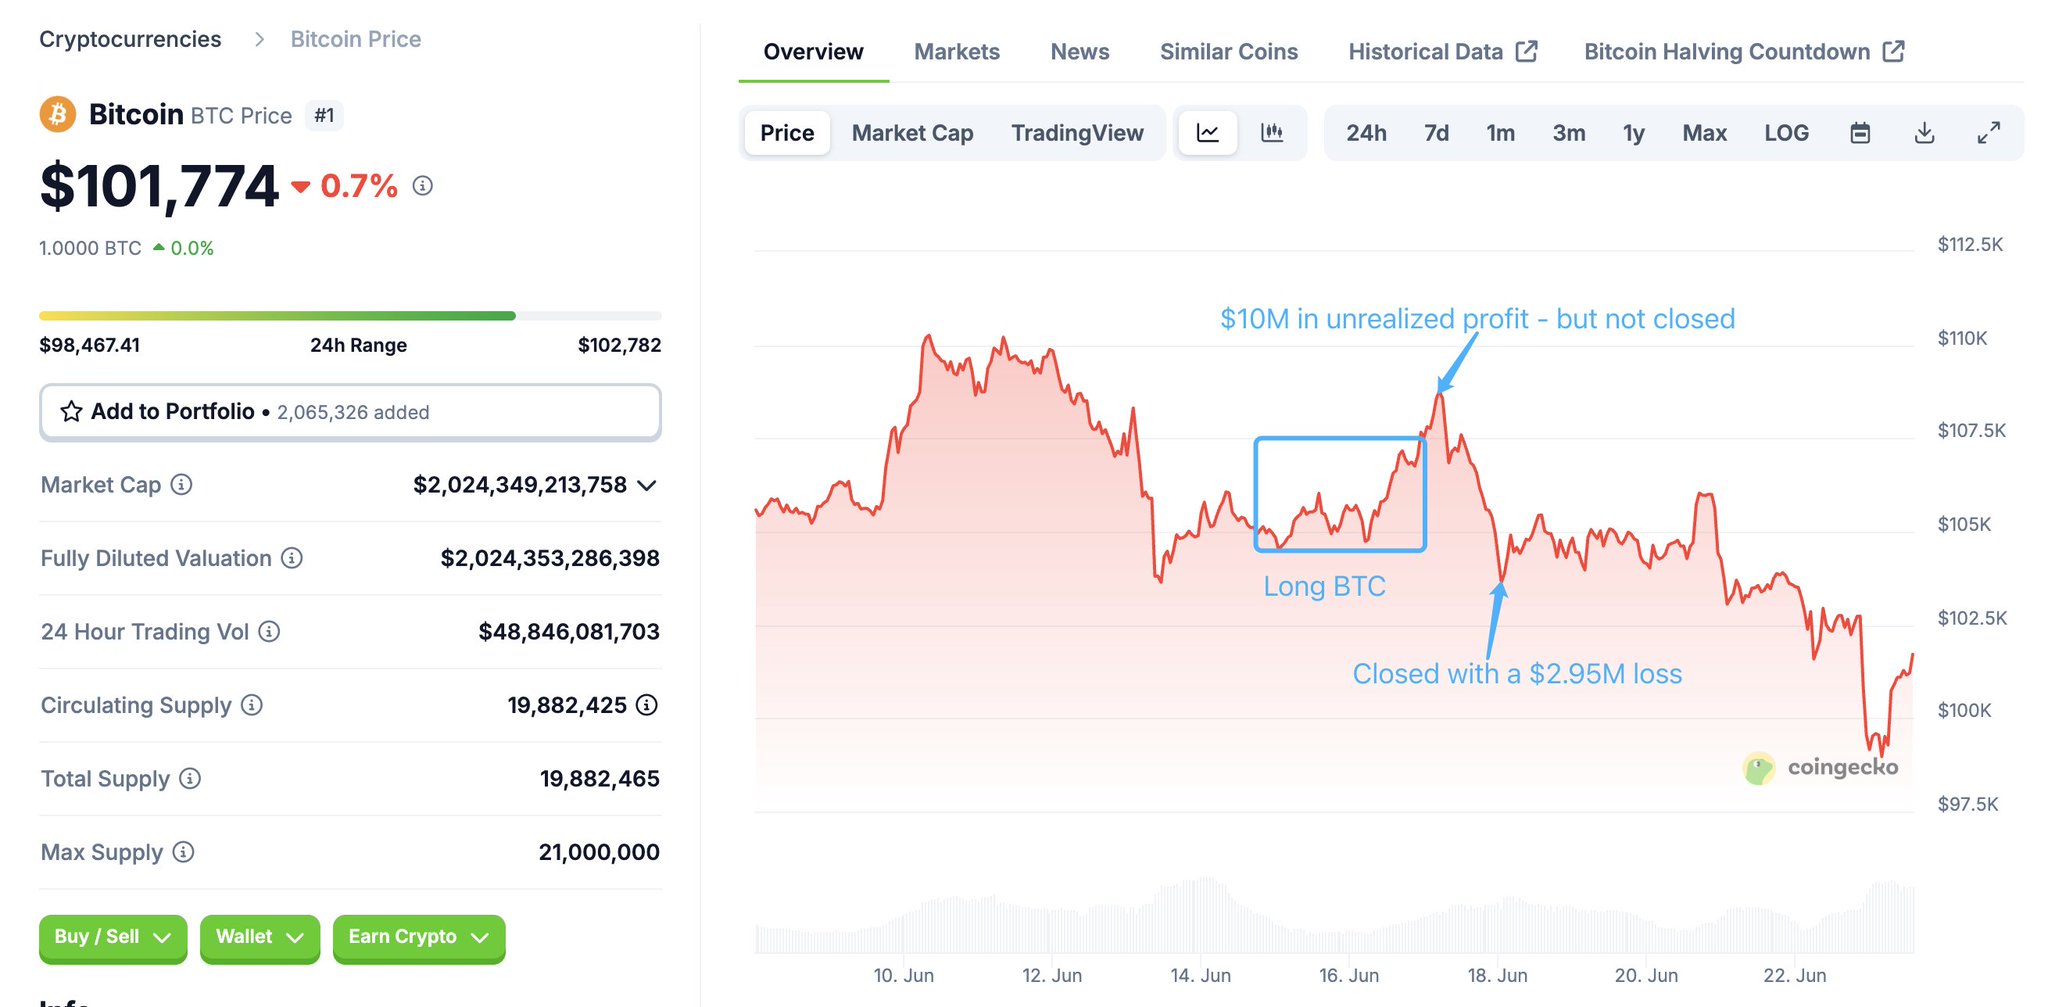Set chart range to 7d
Image resolution: width=2048 pixels, height=1007 pixels.
coord(1436,133)
